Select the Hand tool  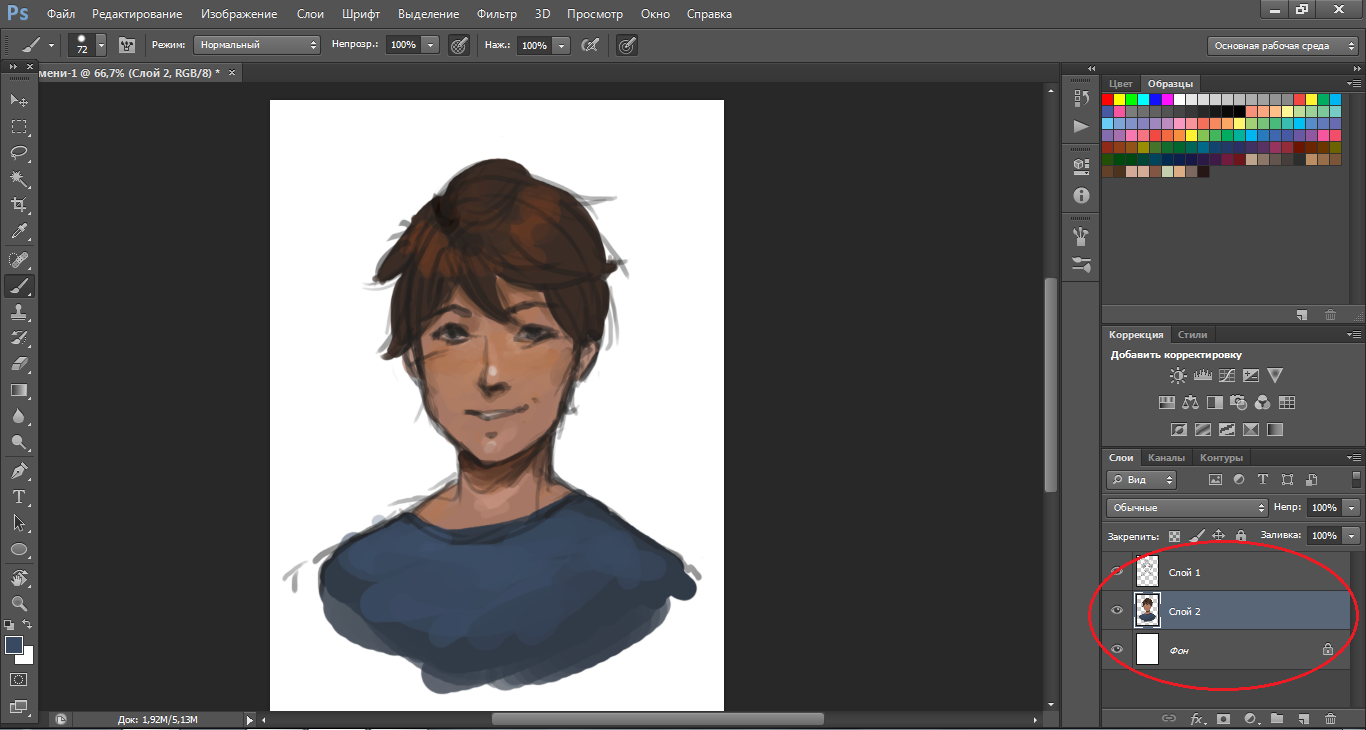pyautogui.click(x=19, y=578)
